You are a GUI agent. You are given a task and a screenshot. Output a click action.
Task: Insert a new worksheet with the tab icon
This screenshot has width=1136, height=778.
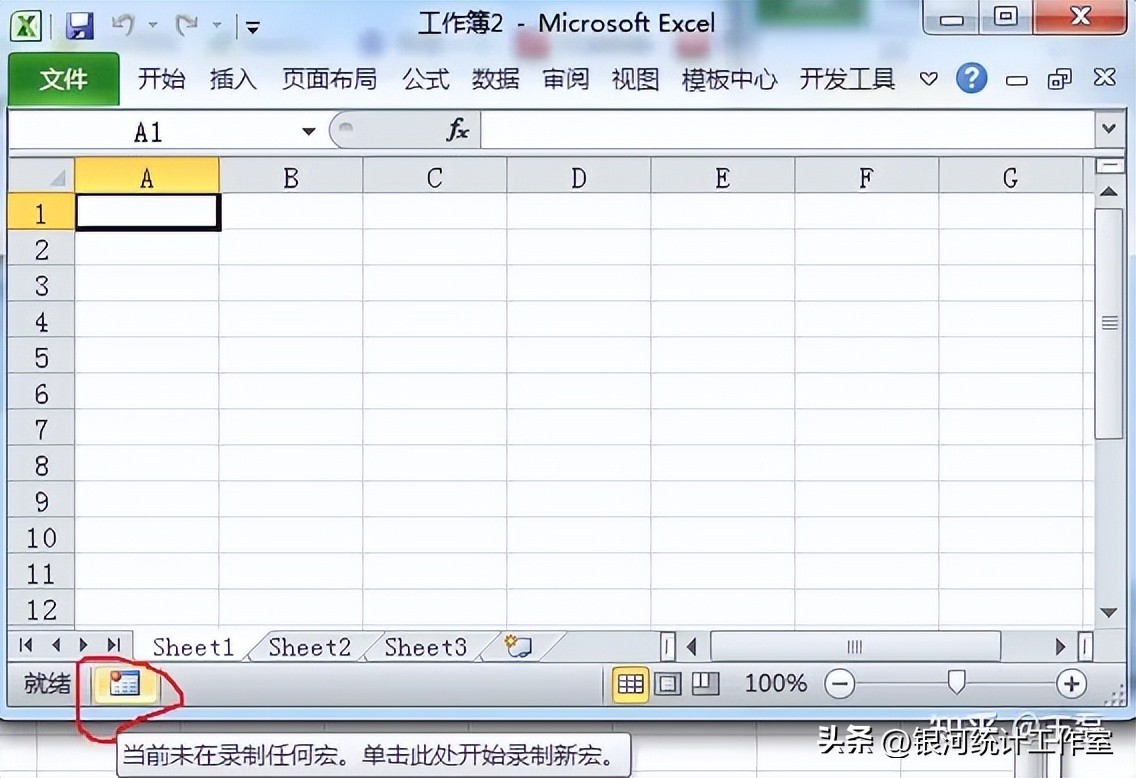[519, 645]
